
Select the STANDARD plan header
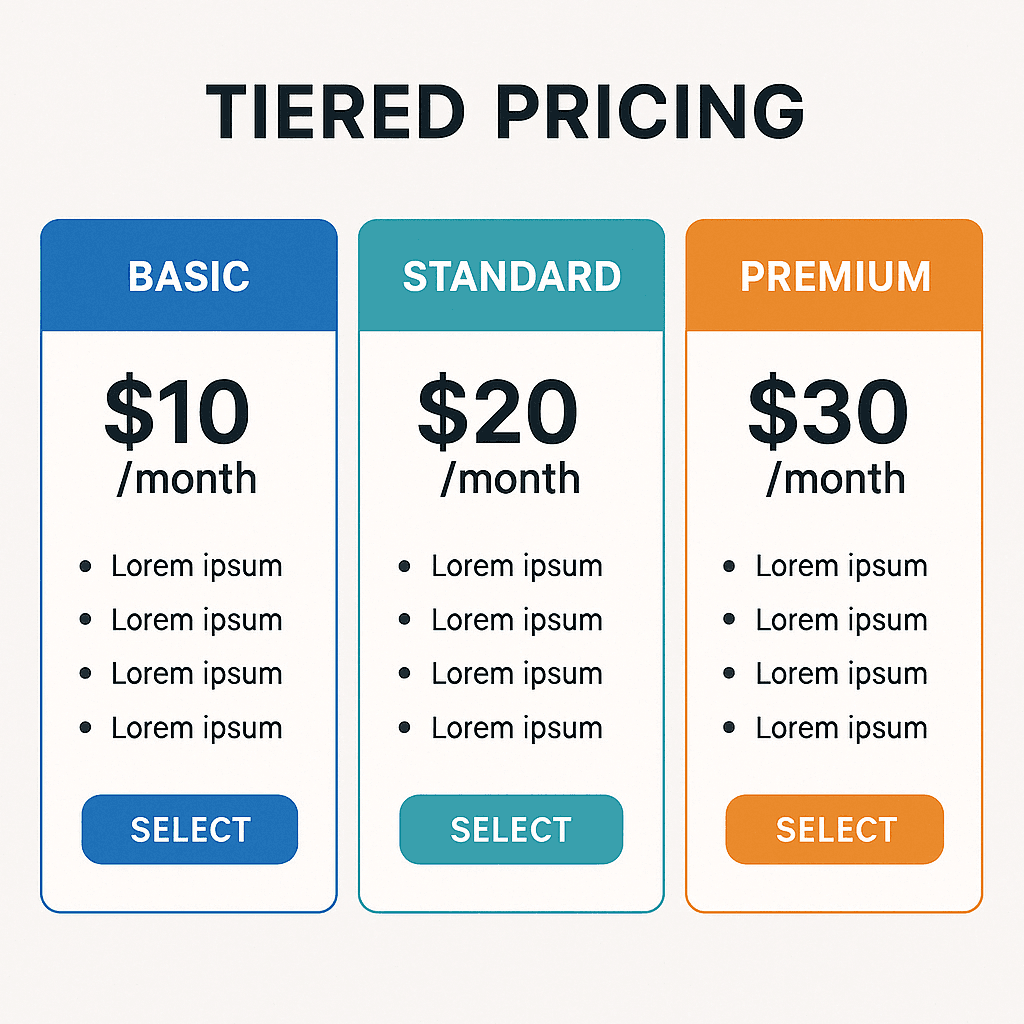click(511, 276)
